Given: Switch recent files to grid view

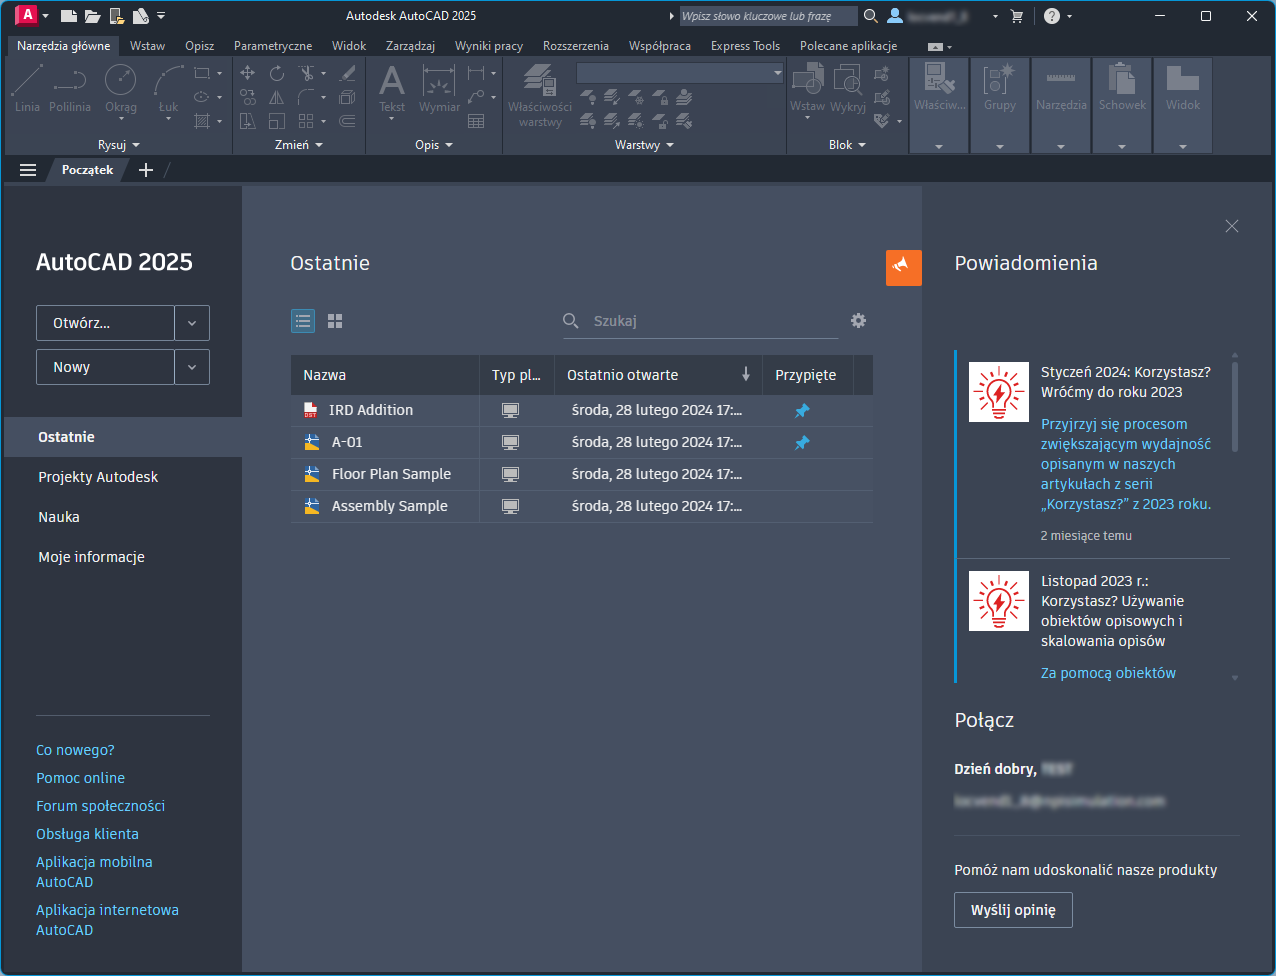Looking at the screenshot, I should pyautogui.click(x=335, y=321).
